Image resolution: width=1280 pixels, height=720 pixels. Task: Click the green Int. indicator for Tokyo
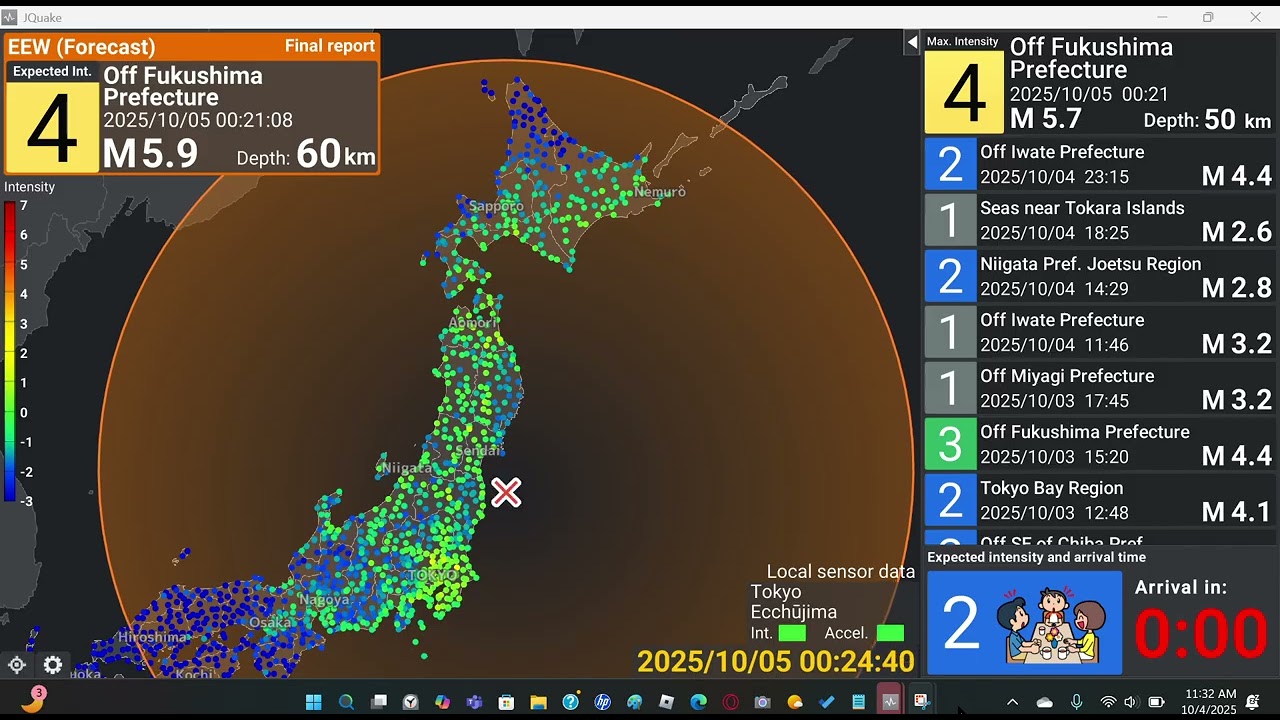coord(792,633)
